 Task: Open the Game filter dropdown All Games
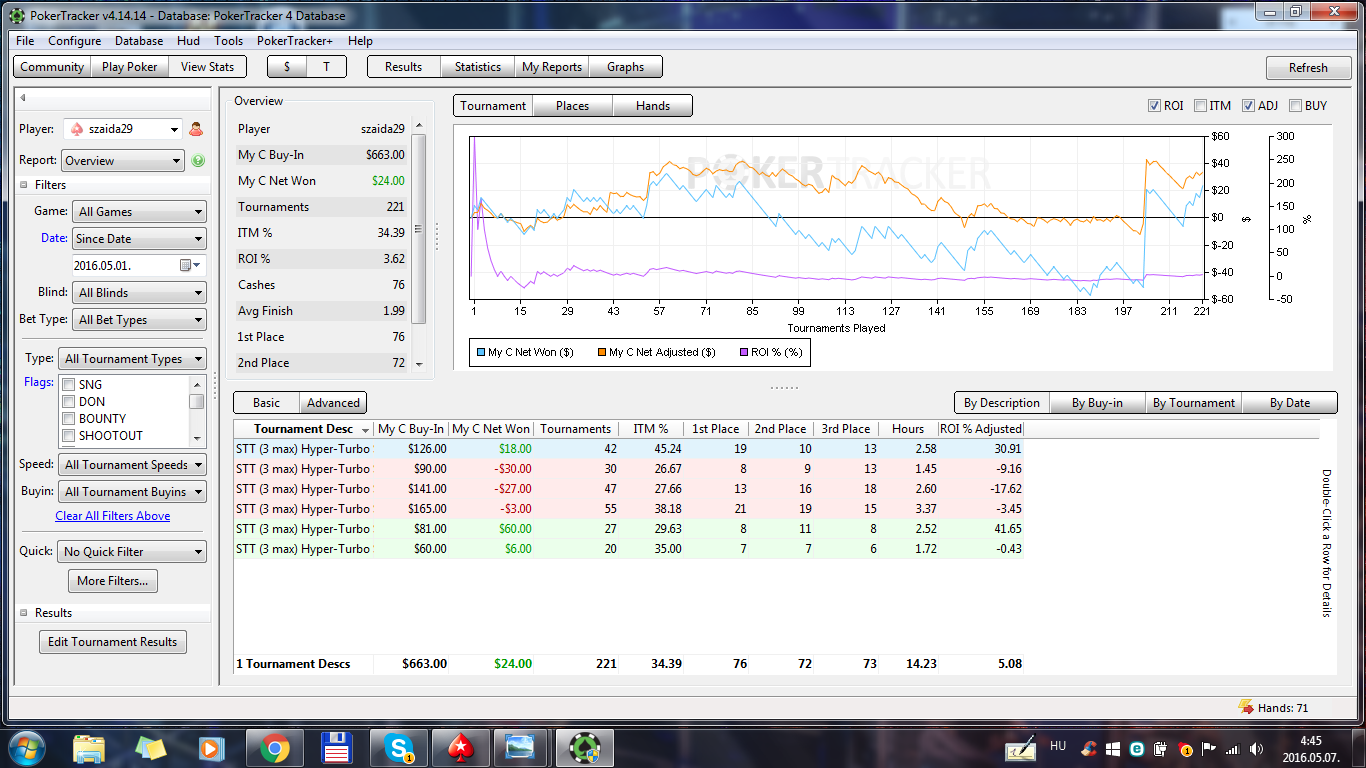pyautogui.click(x=139, y=212)
